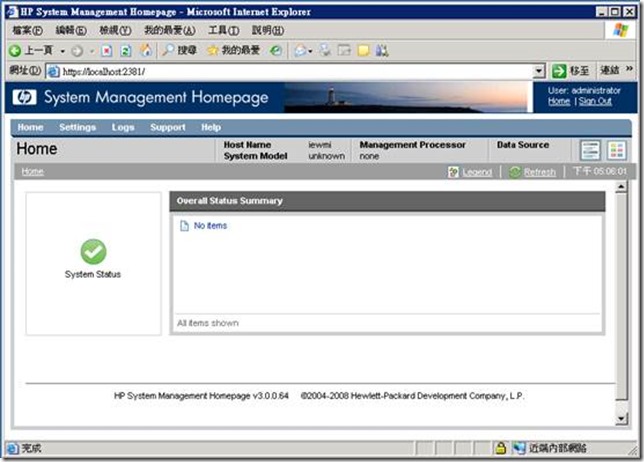Click the green Refresh icon in the page bar
Image resolution: width=644 pixels, height=462 pixels.
coord(515,172)
